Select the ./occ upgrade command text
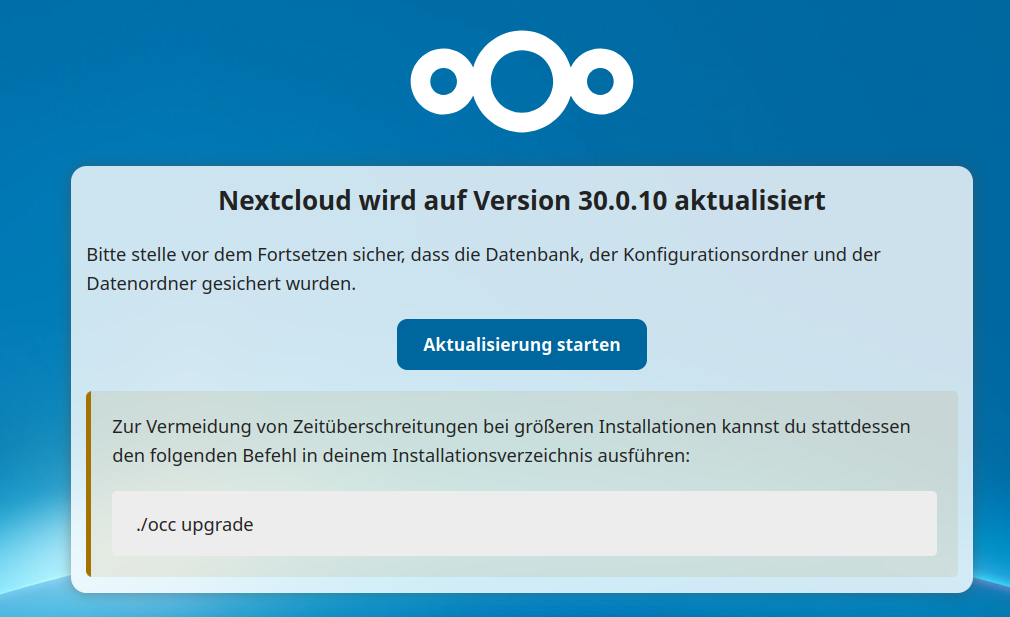Image resolution: width=1010 pixels, height=617 pixels. pos(195,524)
